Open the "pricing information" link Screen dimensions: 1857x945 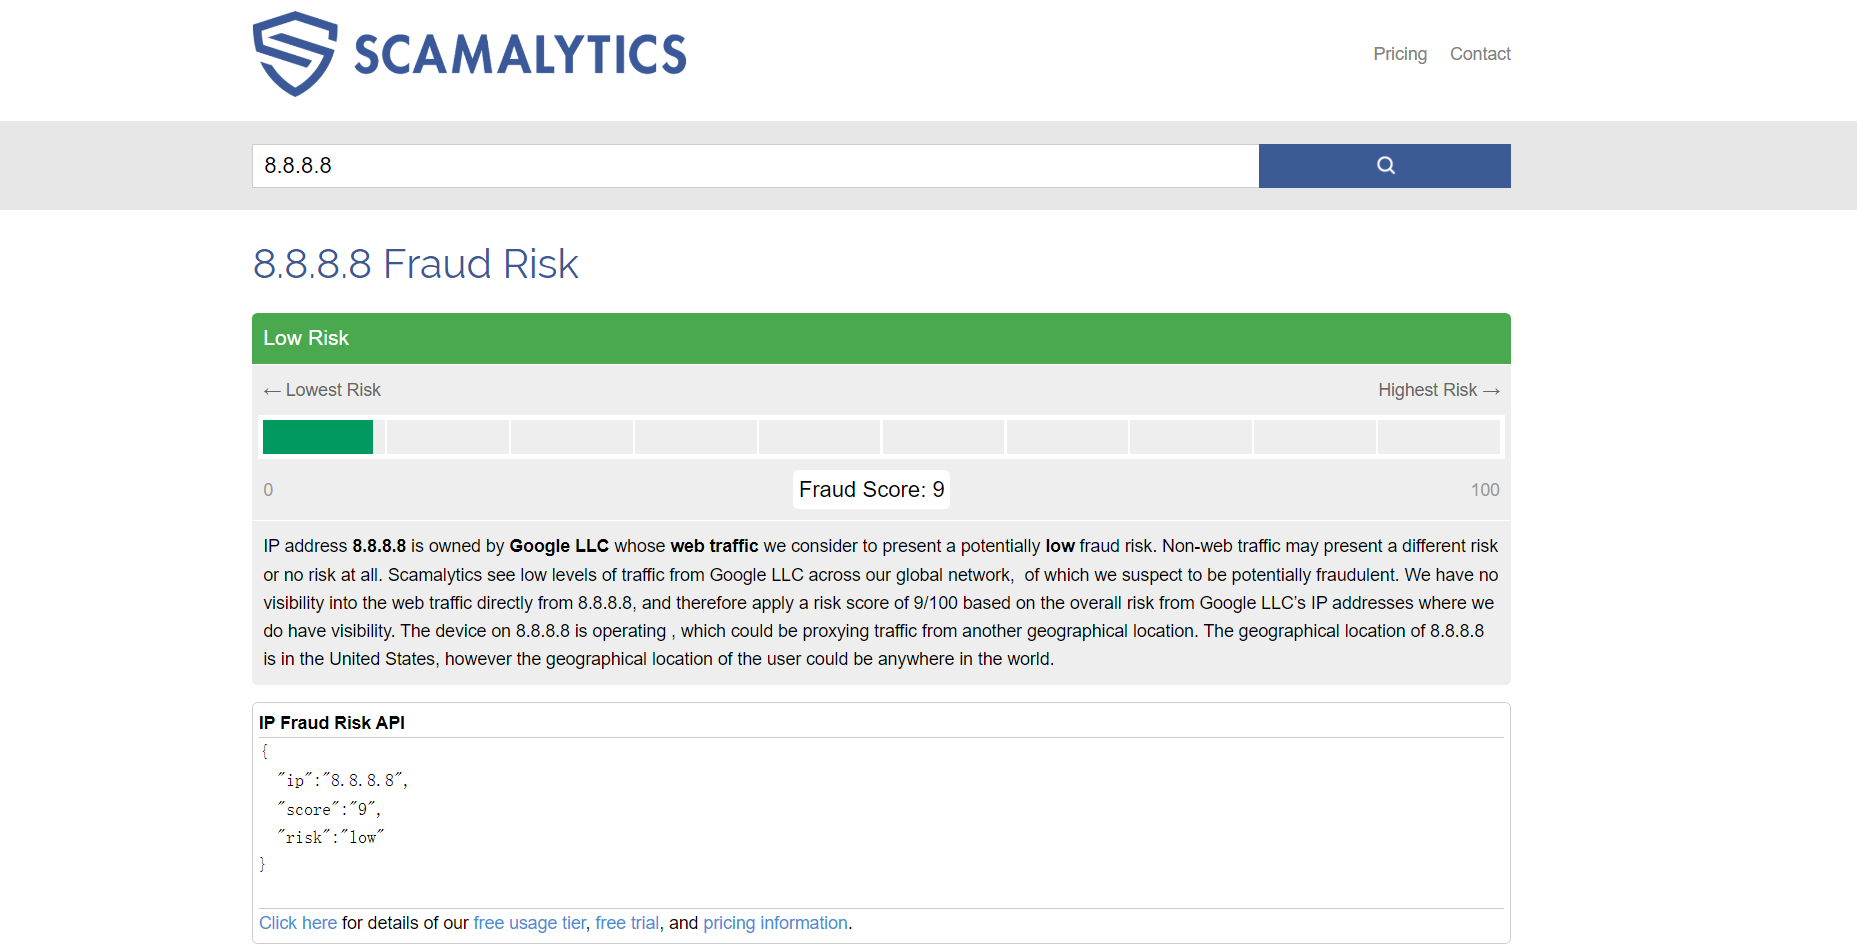pos(775,923)
